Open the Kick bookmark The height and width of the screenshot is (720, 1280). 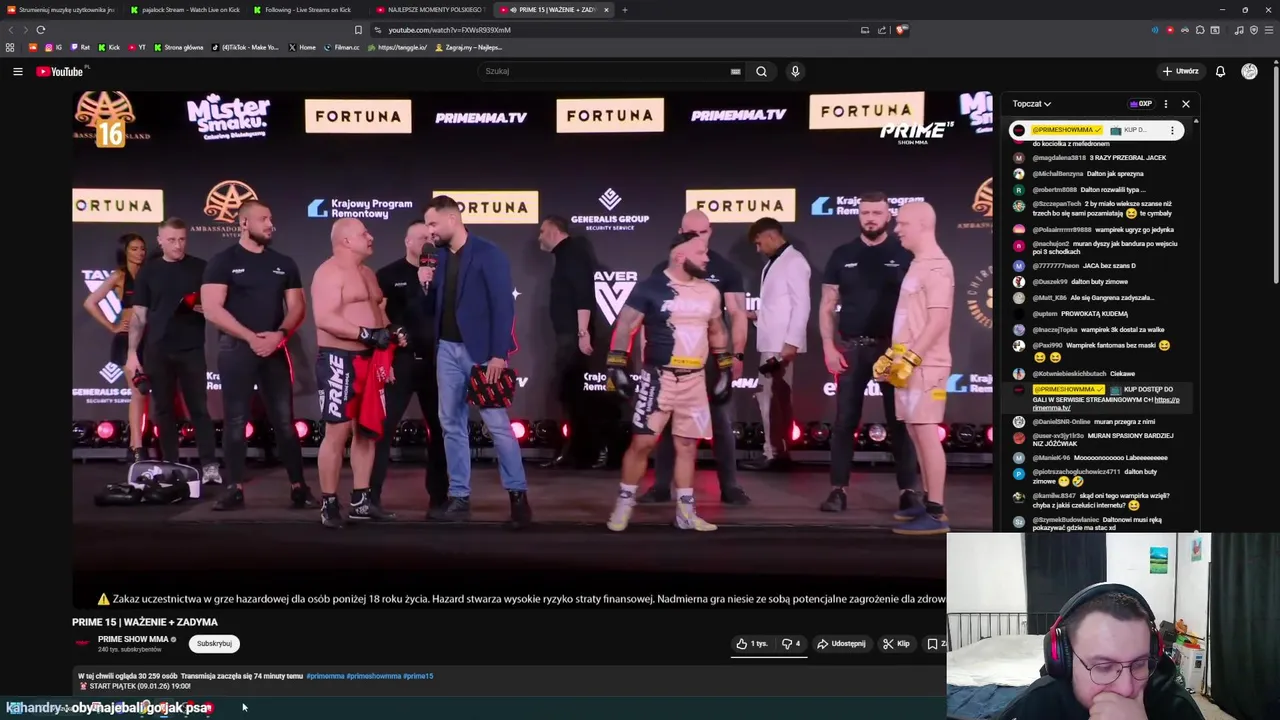(109, 47)
